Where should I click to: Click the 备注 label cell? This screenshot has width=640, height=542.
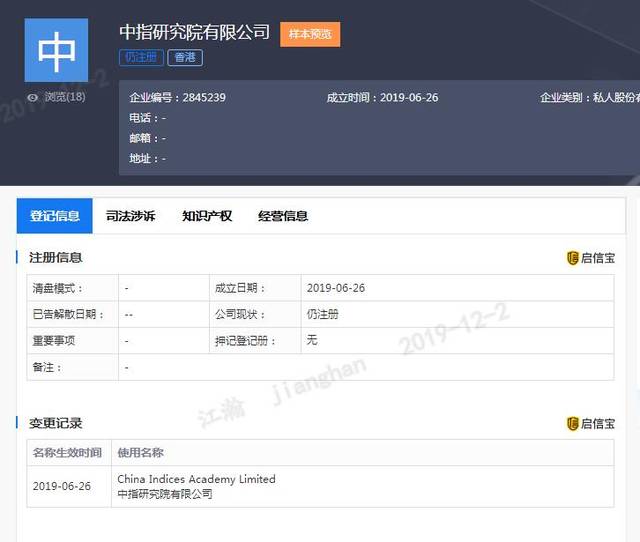point(73,367)
